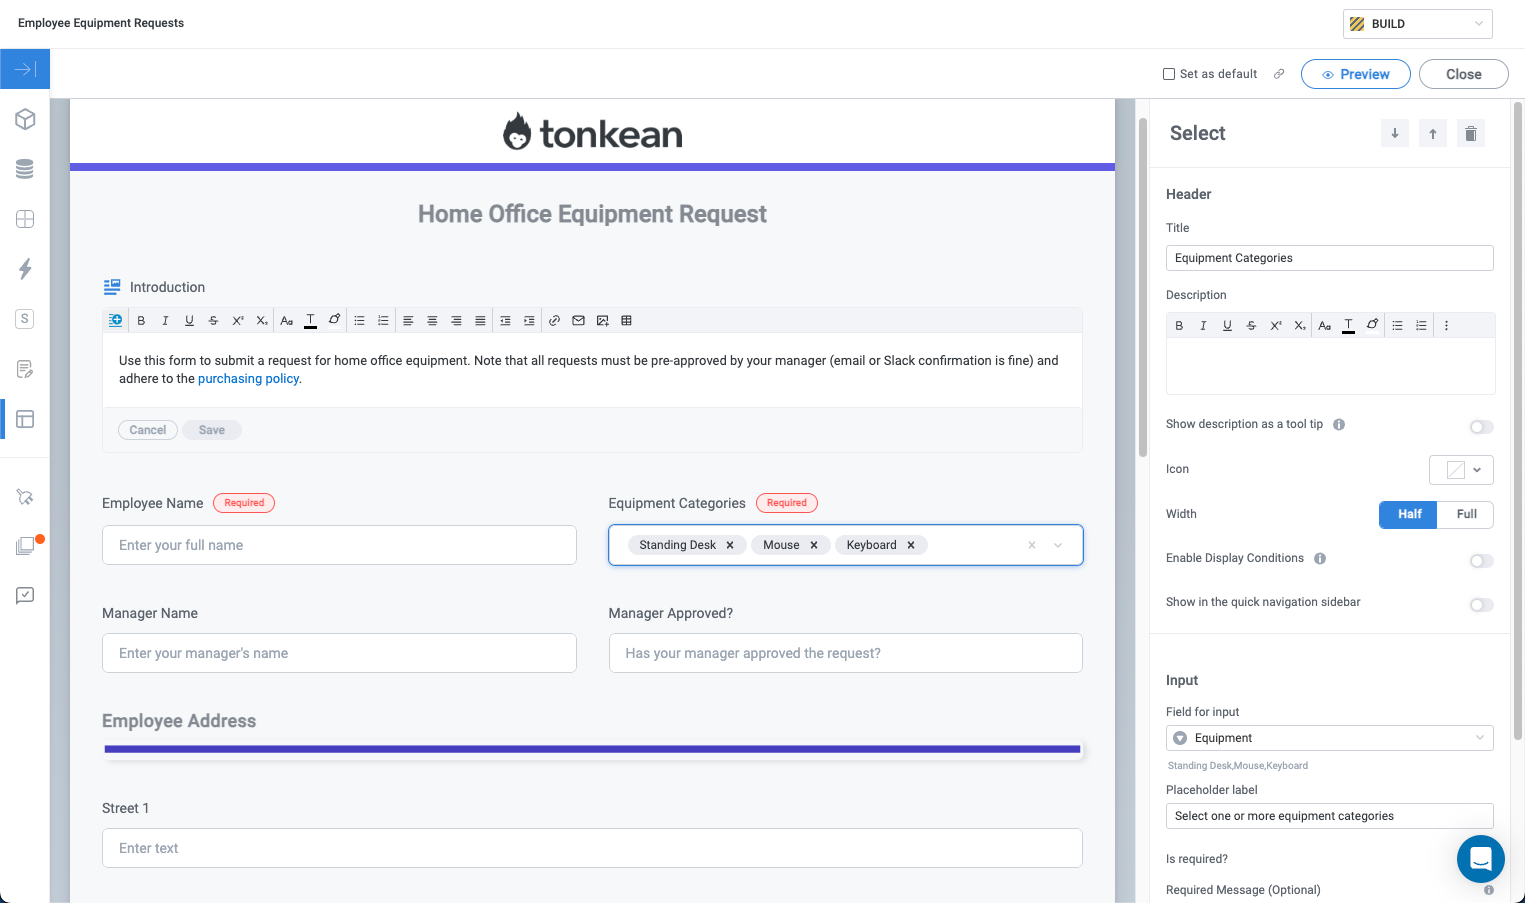The image size is (1525, 906).
Task: Insert image in Introduction toolbar
Action: [x=602, y=320]
